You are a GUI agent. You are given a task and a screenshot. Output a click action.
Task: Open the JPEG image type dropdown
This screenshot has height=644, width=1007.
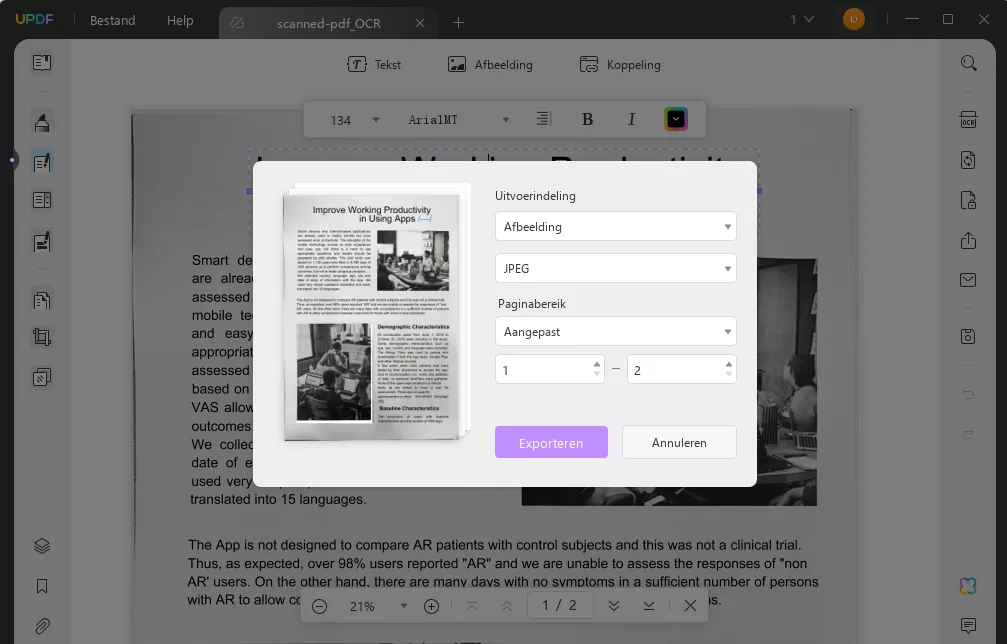tap(615, 268)
